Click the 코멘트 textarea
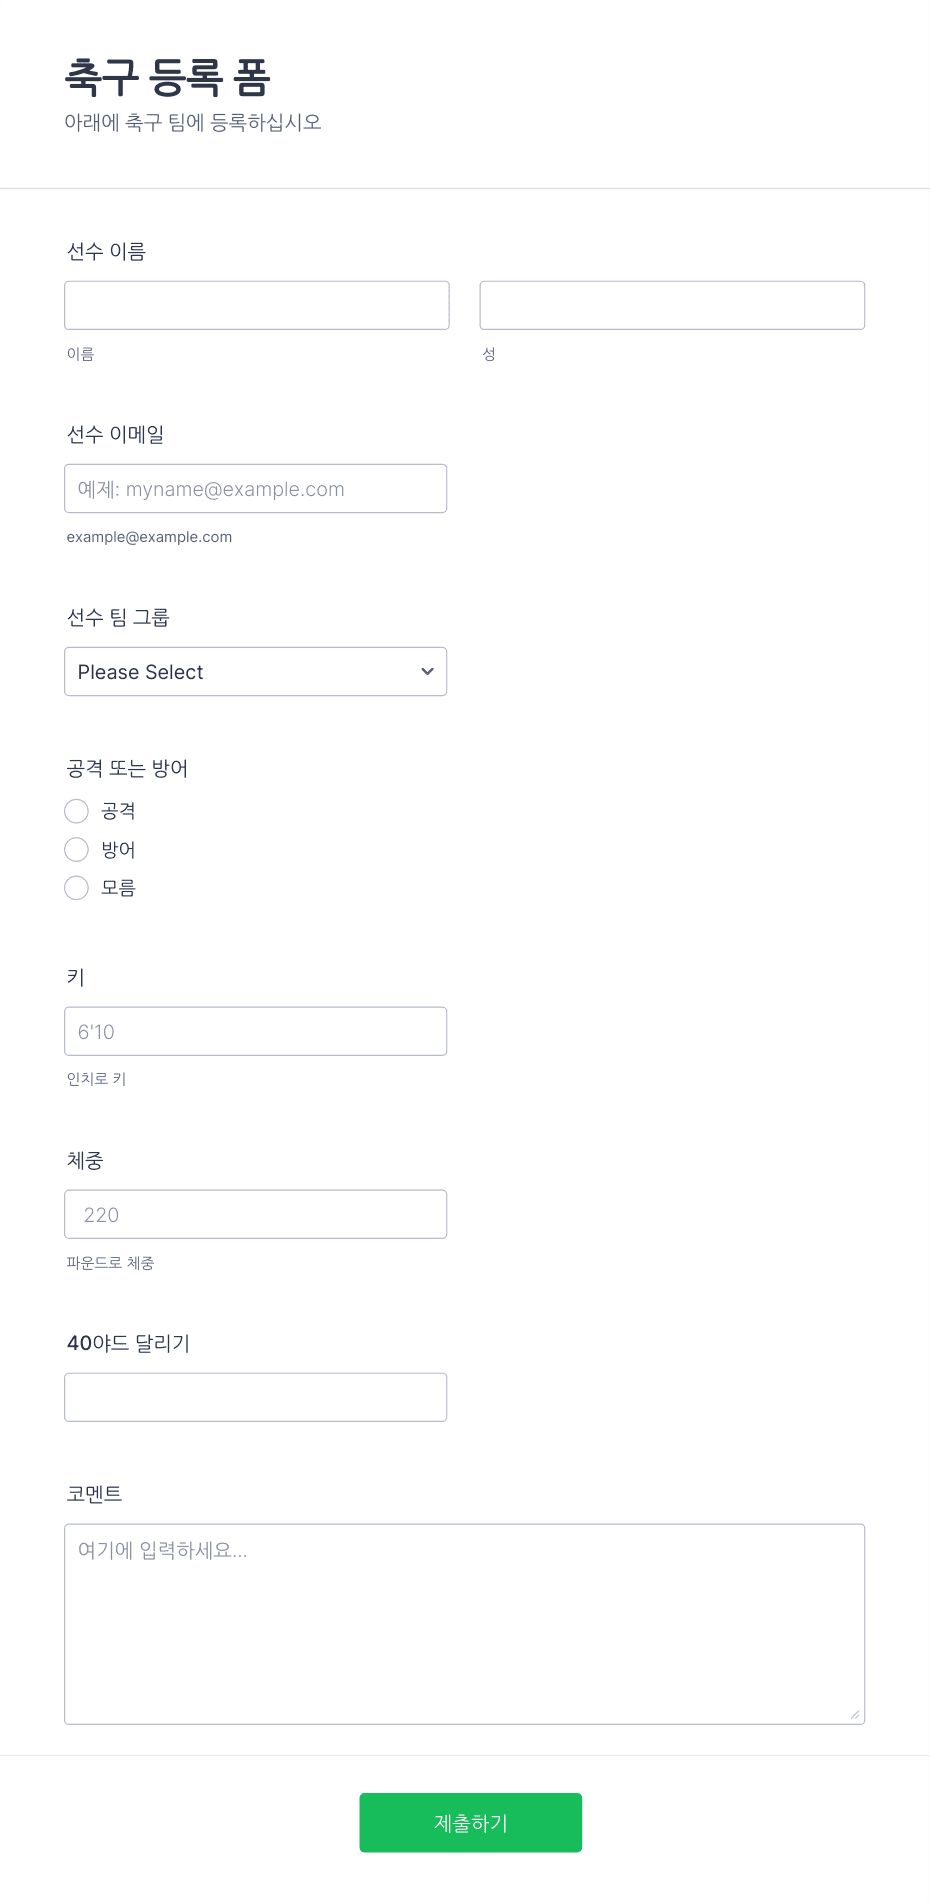Image resolution: width=930 pixels, height=1902 pixels. [465, 1624]
